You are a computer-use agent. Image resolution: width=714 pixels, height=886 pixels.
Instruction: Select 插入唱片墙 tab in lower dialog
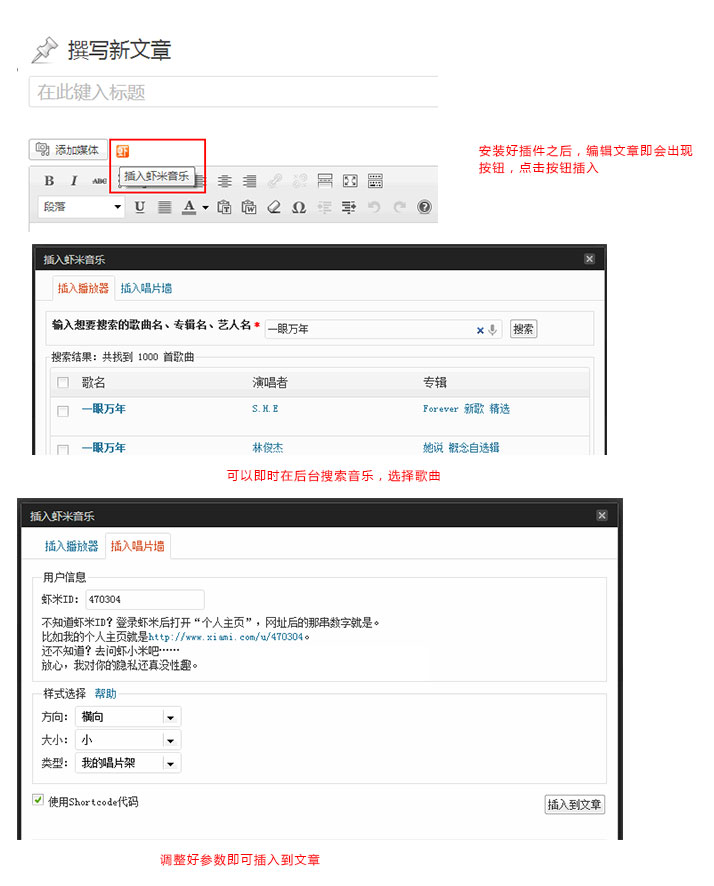coord(138,546)
